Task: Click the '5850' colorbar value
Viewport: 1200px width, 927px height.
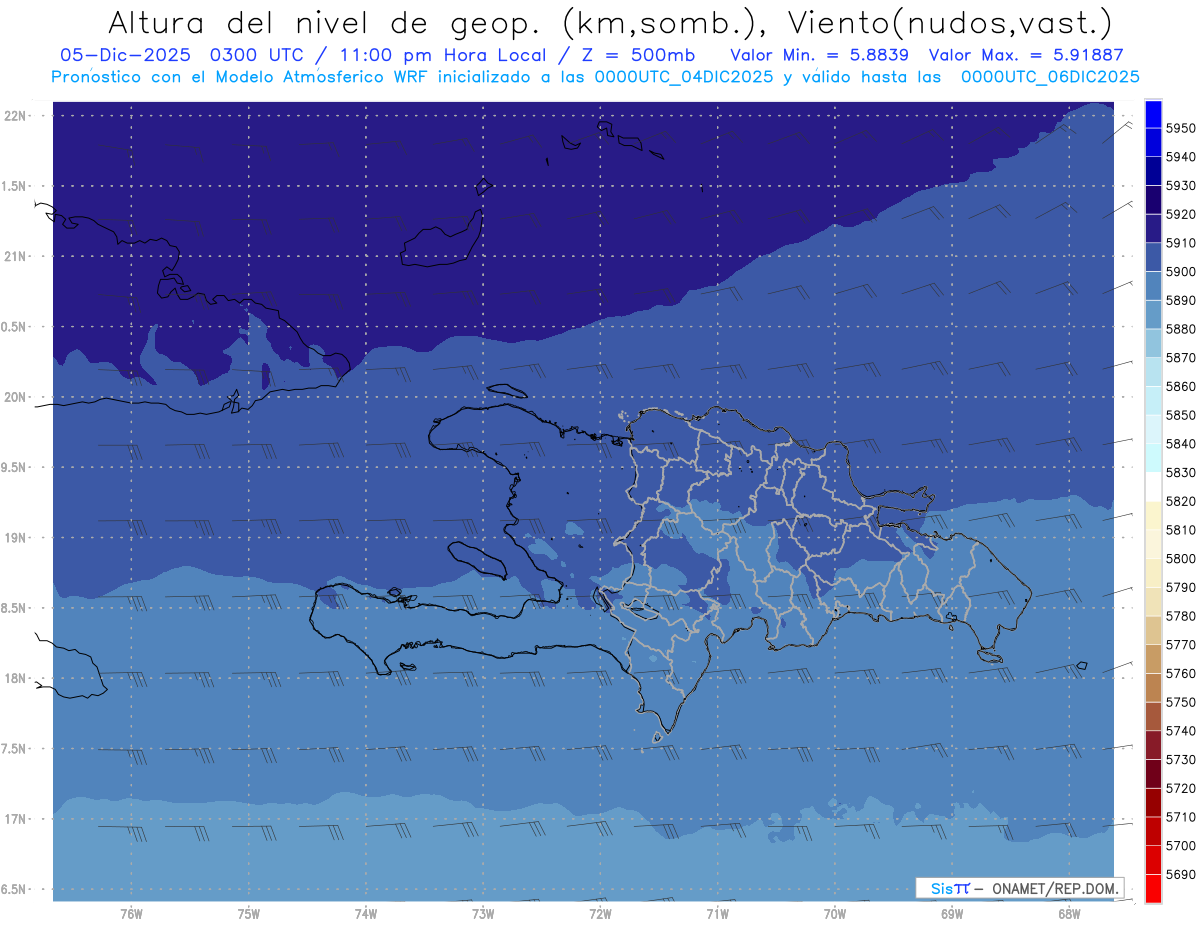Action: [1181, 415]
